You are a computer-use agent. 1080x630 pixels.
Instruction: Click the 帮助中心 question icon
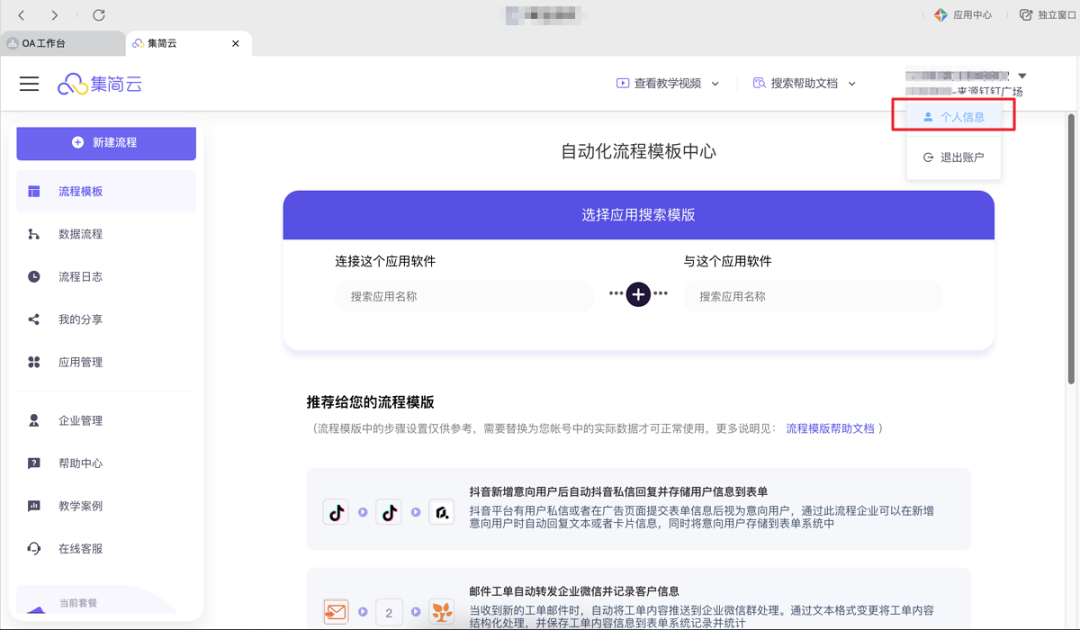[34, 463]
